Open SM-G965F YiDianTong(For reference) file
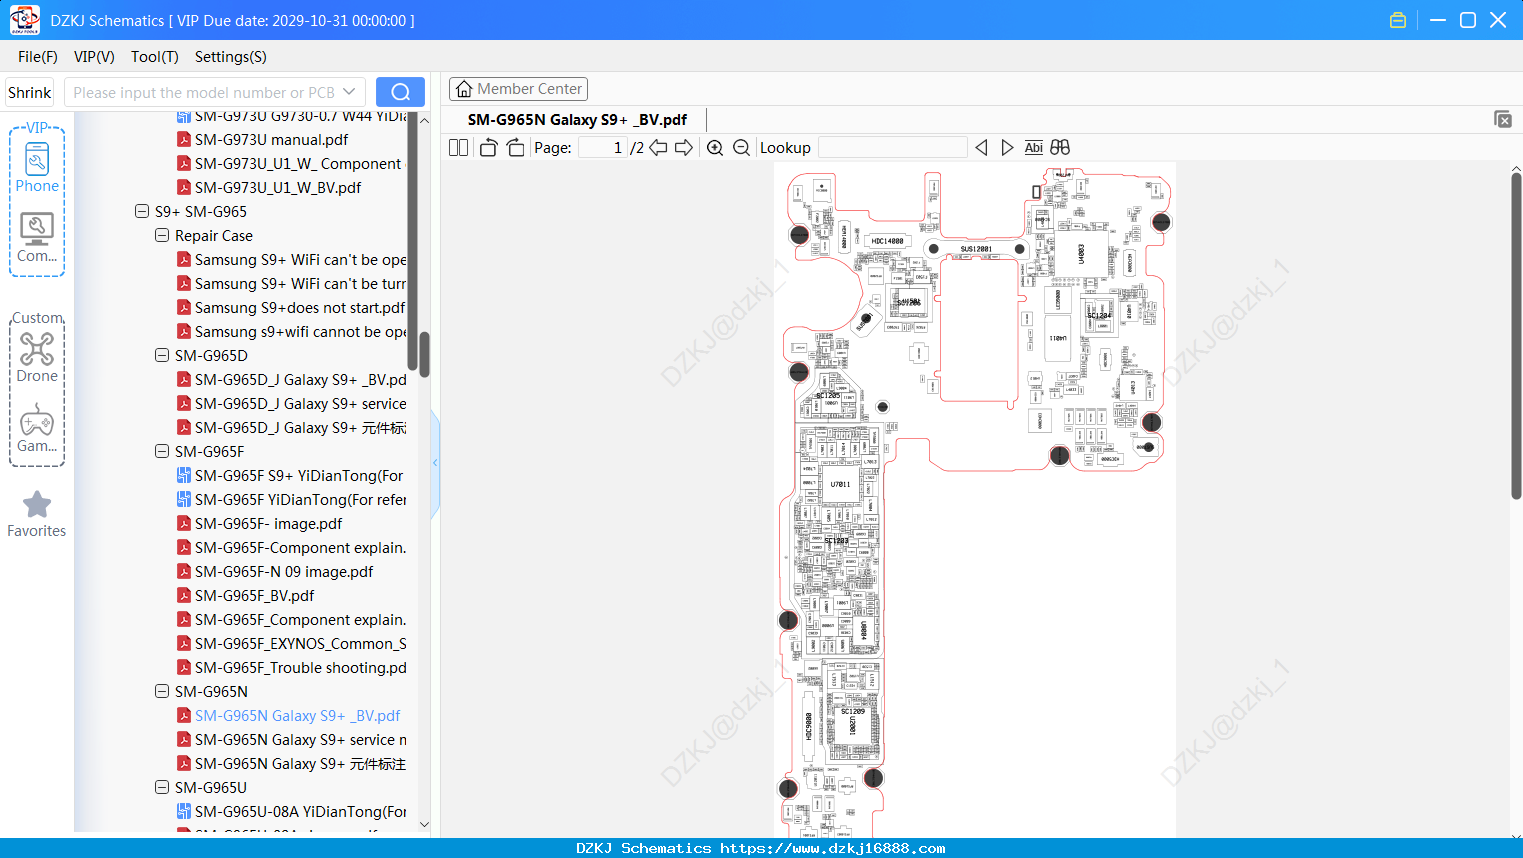Image resolution: width=1523 pixels, height=858 pixels. click(300, 500)
